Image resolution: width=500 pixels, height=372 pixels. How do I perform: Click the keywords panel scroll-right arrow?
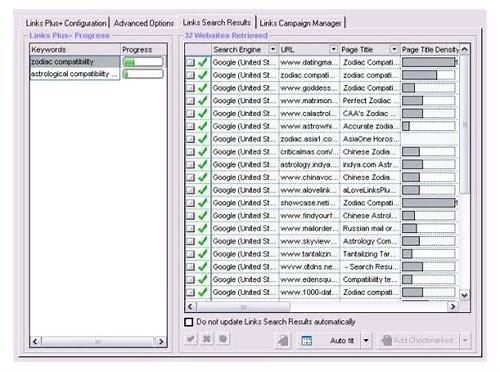click(x=161, y=341)
